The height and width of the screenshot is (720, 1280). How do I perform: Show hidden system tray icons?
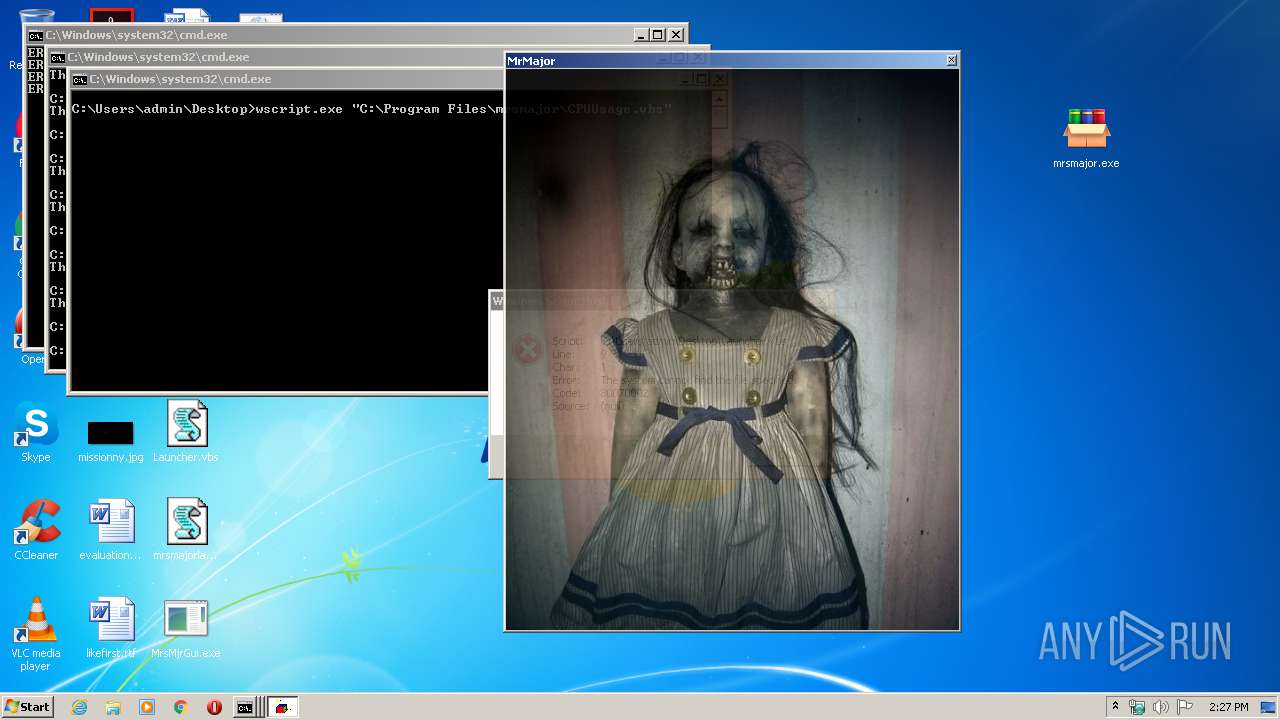[x=1116, y=707]
